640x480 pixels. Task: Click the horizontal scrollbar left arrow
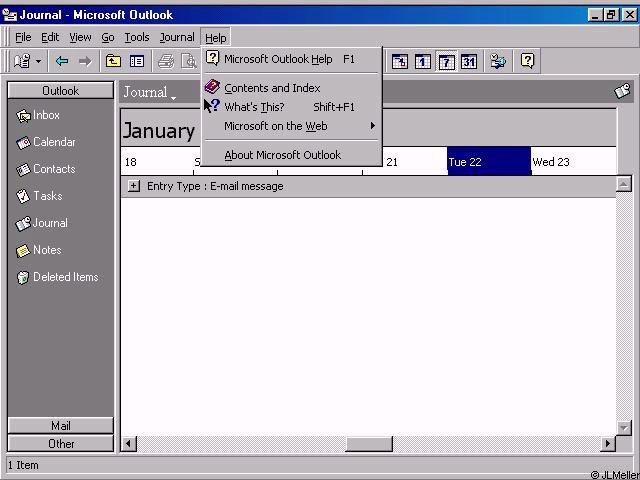tap(129, 444)
